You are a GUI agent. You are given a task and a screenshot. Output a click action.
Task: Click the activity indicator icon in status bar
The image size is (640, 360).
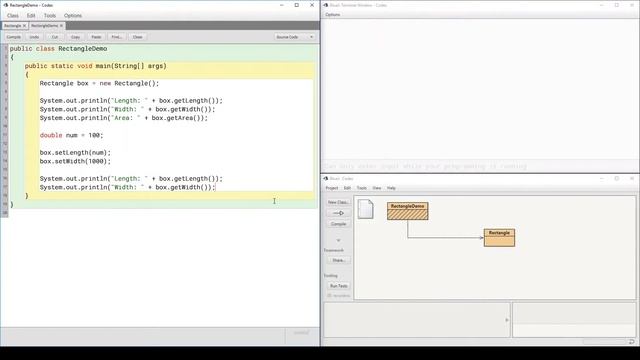[631, 342]
